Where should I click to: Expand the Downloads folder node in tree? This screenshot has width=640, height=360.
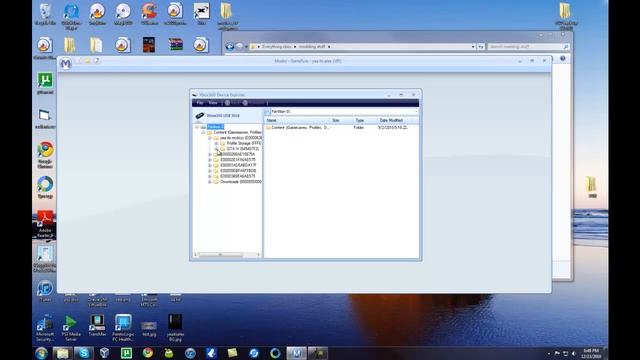point(209,182)
